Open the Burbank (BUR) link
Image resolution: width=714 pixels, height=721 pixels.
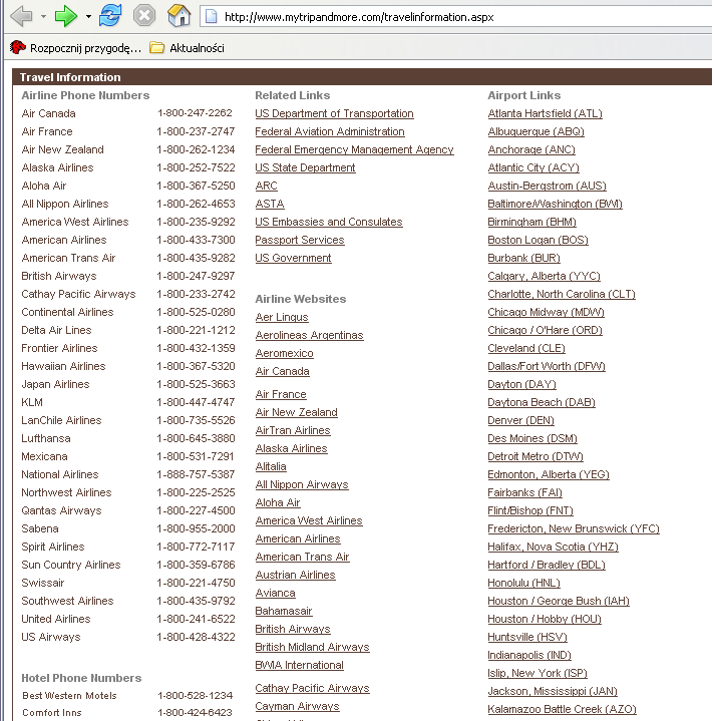click(524, 258)
